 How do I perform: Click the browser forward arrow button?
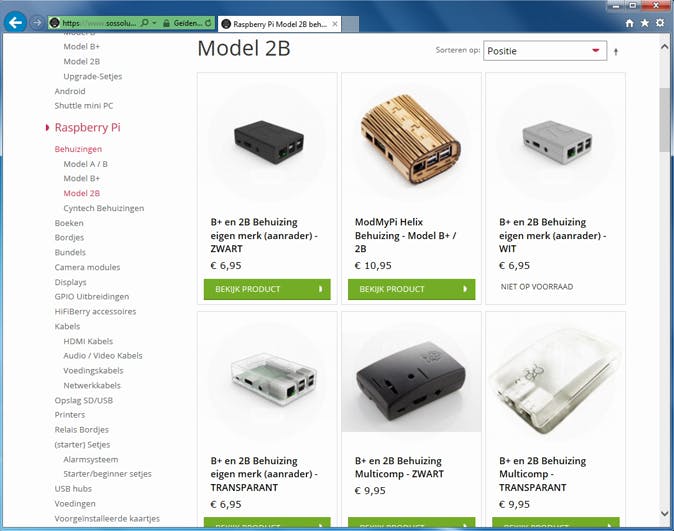(x=37, y=22)
